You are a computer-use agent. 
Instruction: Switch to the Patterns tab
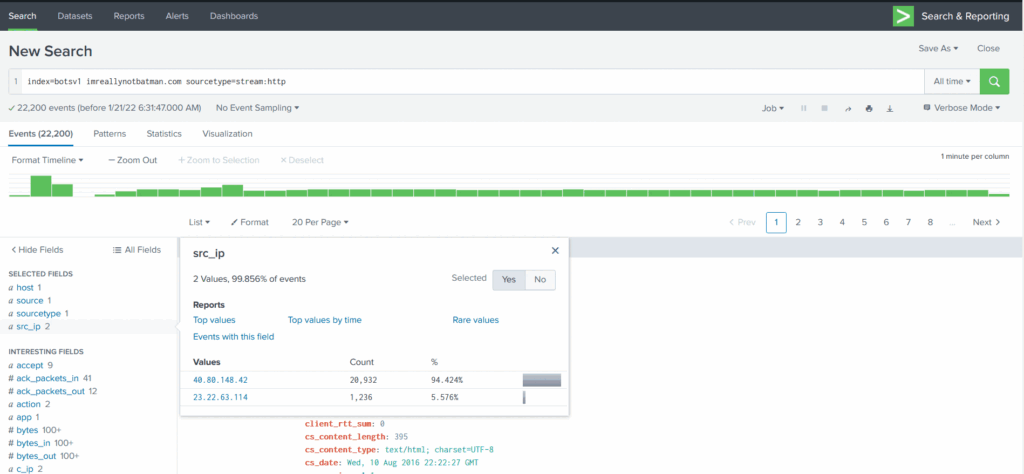coord(110,133)
